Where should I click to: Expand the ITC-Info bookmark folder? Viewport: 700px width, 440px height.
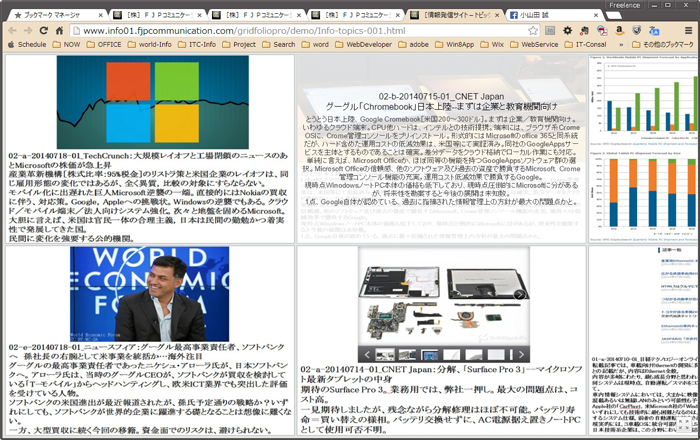coord(197,44)
